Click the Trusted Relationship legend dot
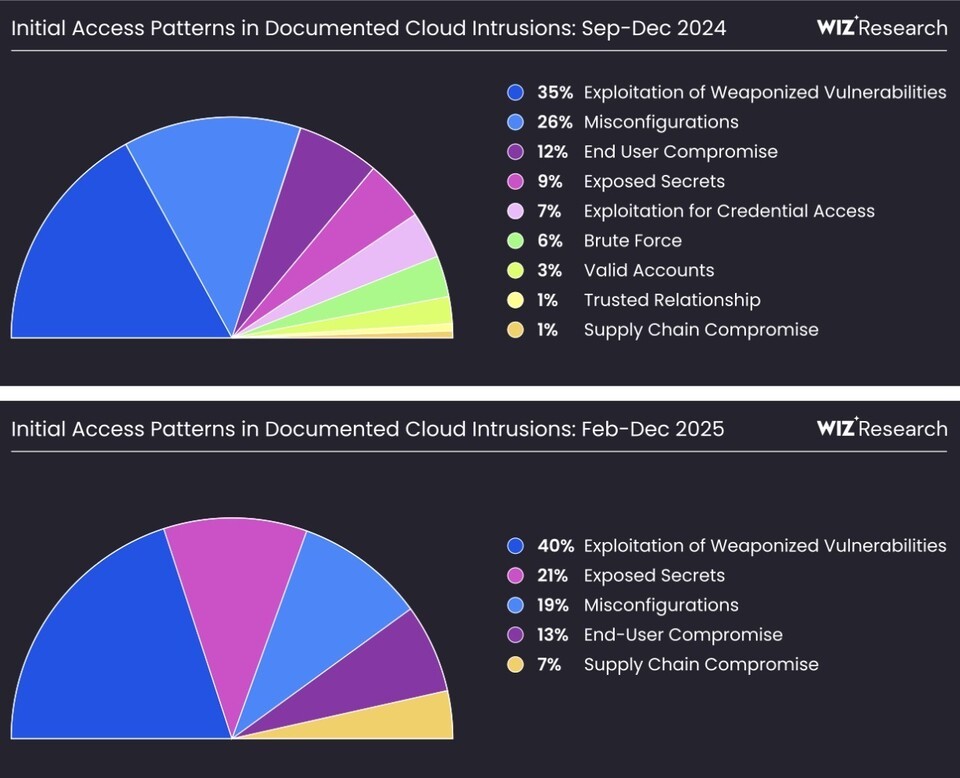 click(x=516, y=300)
